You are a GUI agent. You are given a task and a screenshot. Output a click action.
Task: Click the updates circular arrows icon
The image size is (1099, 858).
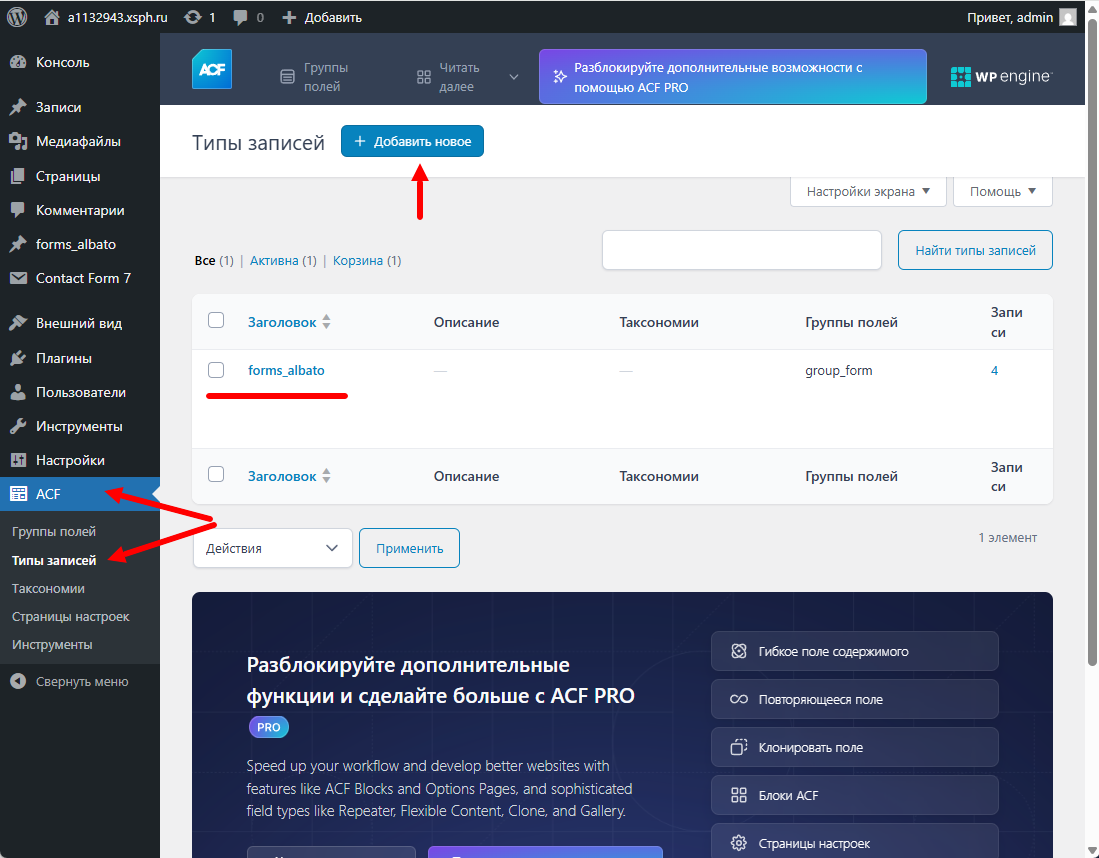(193, 17)
